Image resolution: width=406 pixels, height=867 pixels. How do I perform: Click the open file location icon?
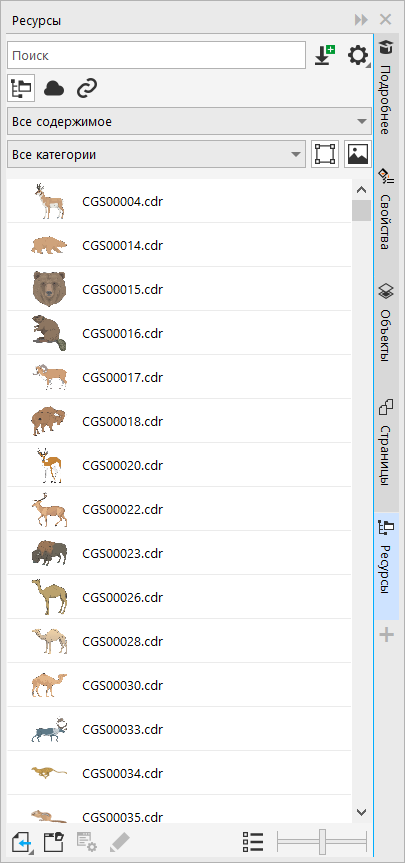click(54, 843)
